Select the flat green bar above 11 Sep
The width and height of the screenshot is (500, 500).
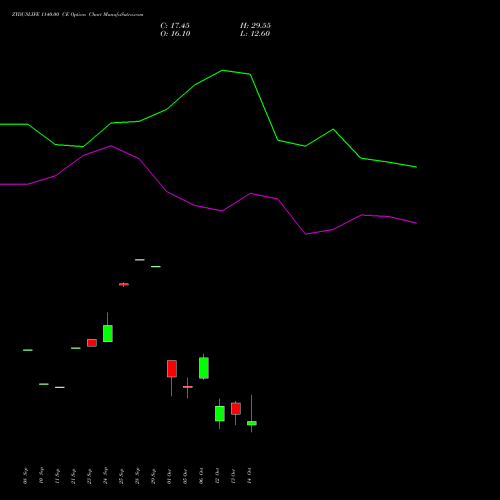(60, 387)
